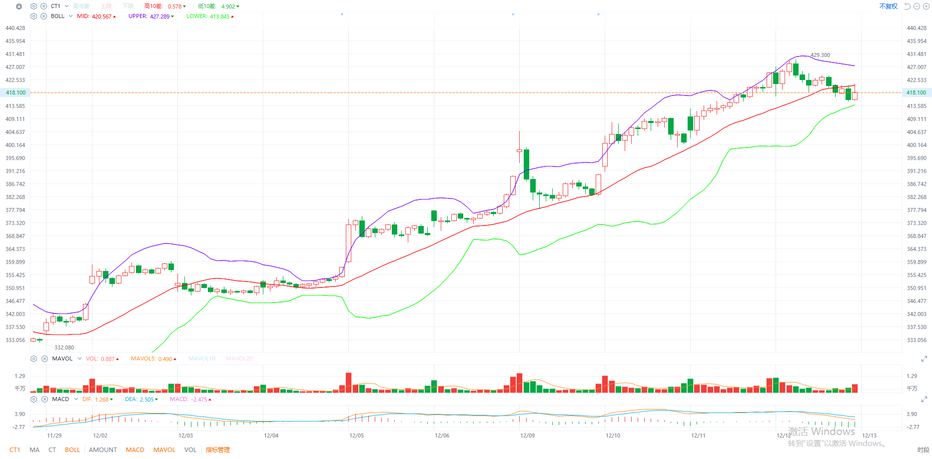
Task: Enable the faded MAVOL10 line
Action: tap(202, 359)
